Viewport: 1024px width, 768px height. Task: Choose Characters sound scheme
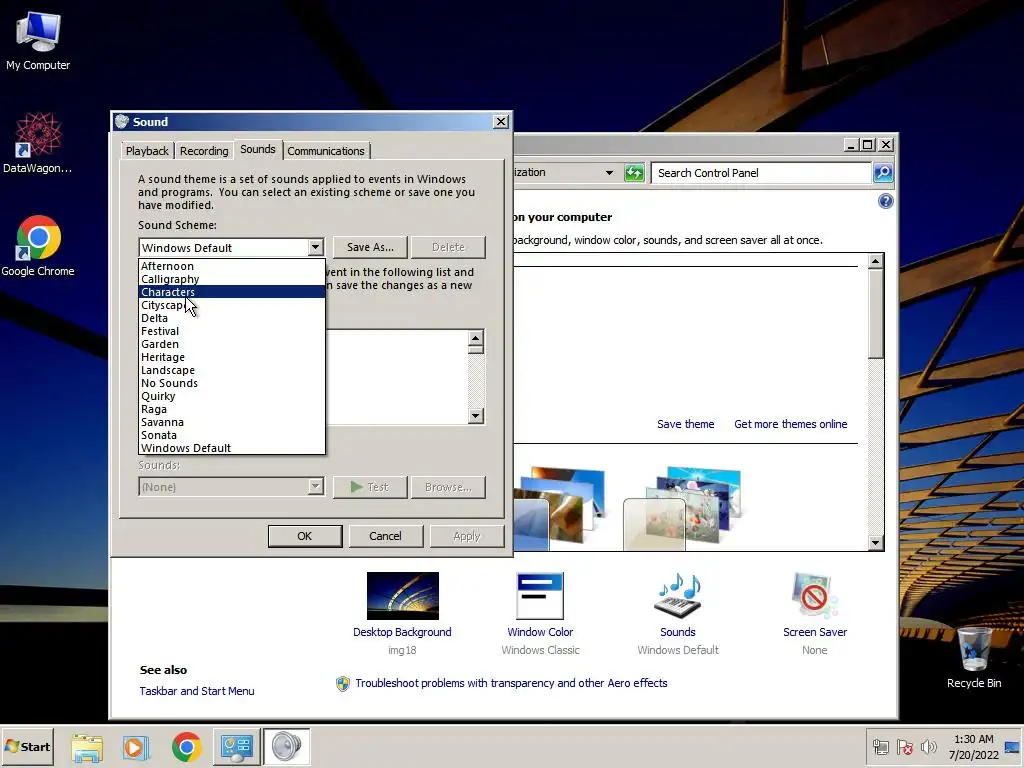(232, 292)
